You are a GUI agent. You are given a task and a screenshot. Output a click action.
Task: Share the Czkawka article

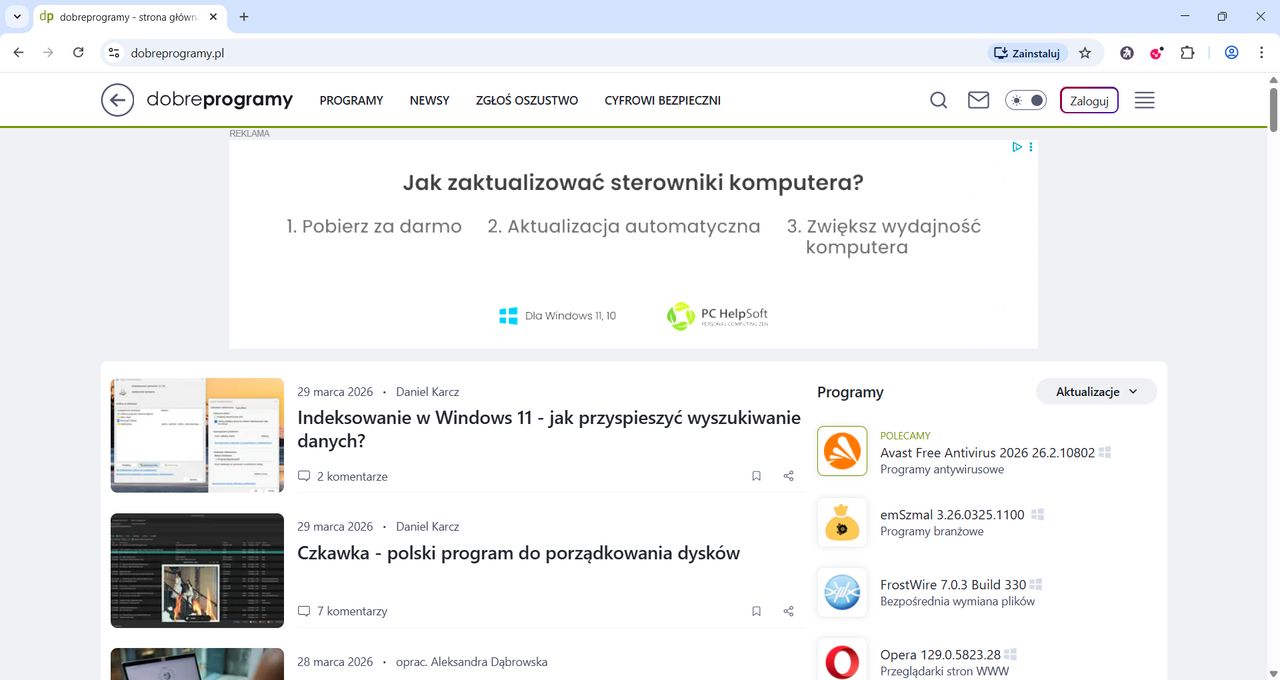(789, 611)
